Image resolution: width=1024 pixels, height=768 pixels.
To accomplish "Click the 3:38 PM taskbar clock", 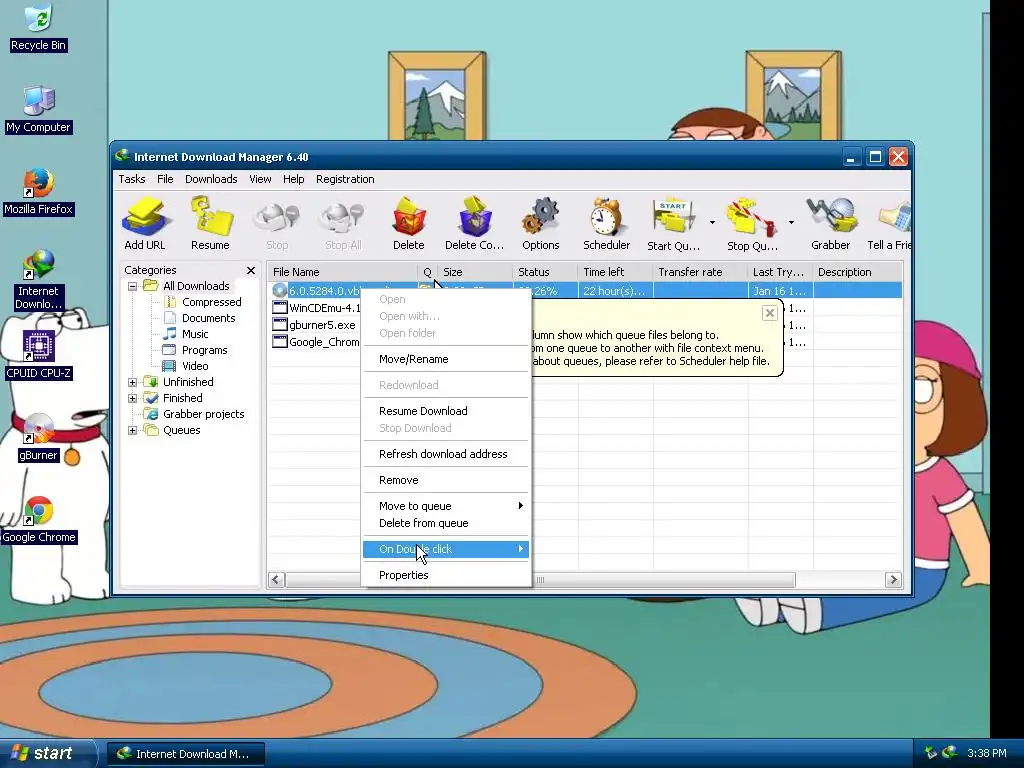I will click(x=987, y=753).
